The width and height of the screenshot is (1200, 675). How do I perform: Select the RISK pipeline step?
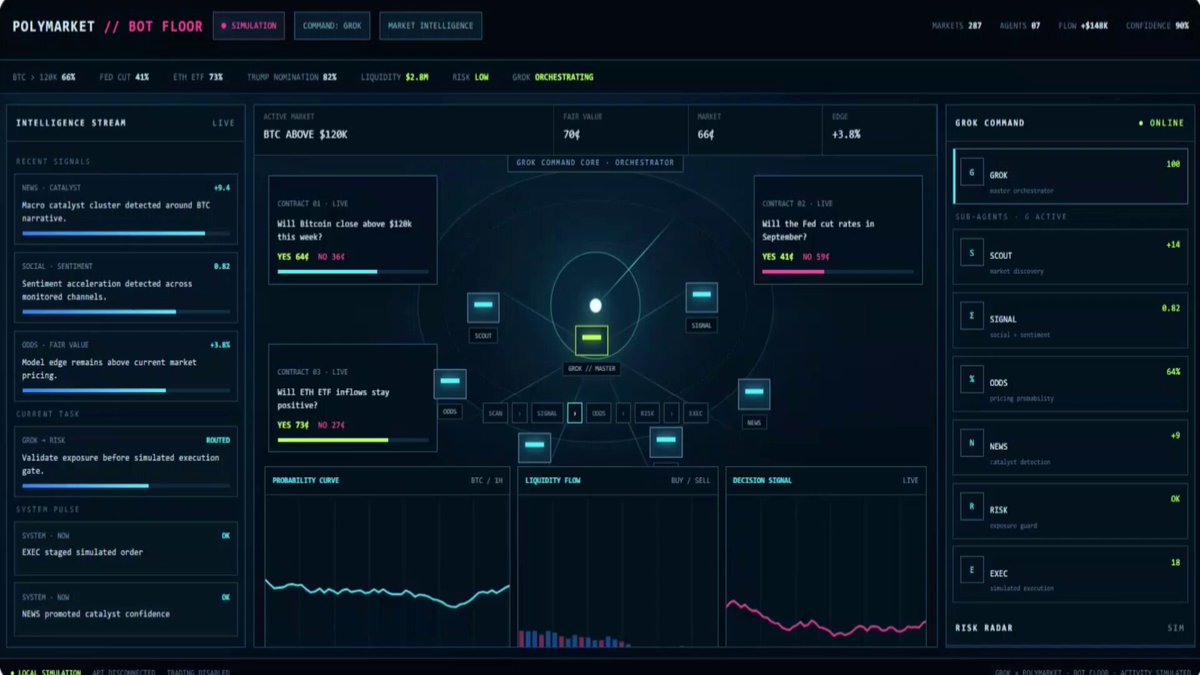tap(647, 413)
